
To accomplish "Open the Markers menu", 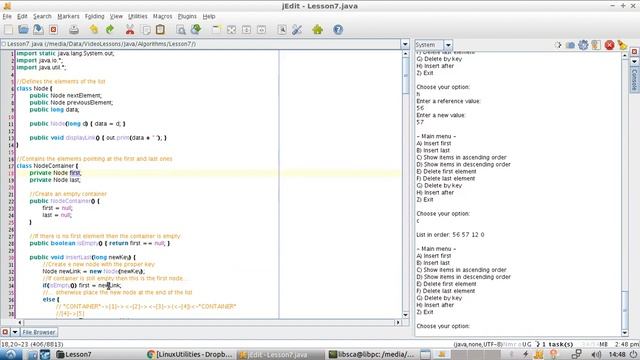I will (68, 16).
